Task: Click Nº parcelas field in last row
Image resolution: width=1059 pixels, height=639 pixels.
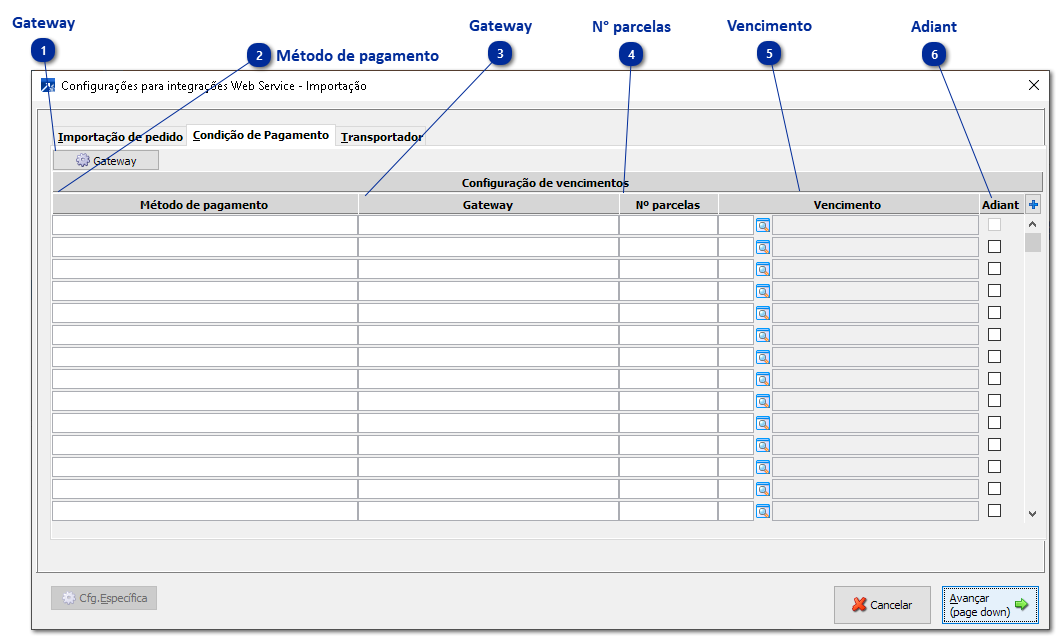Action: click(668, 511)
